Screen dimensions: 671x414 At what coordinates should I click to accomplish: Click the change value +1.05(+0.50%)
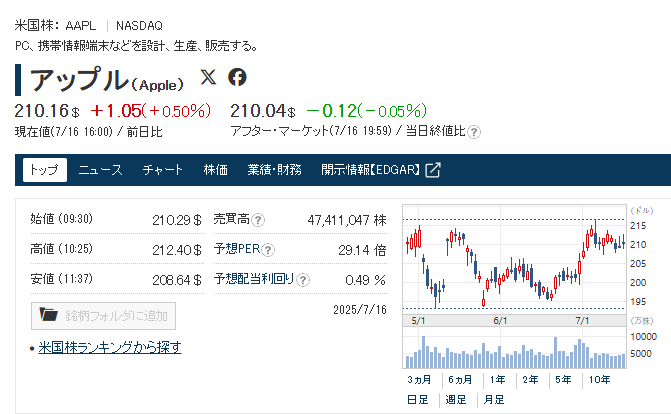151,111
